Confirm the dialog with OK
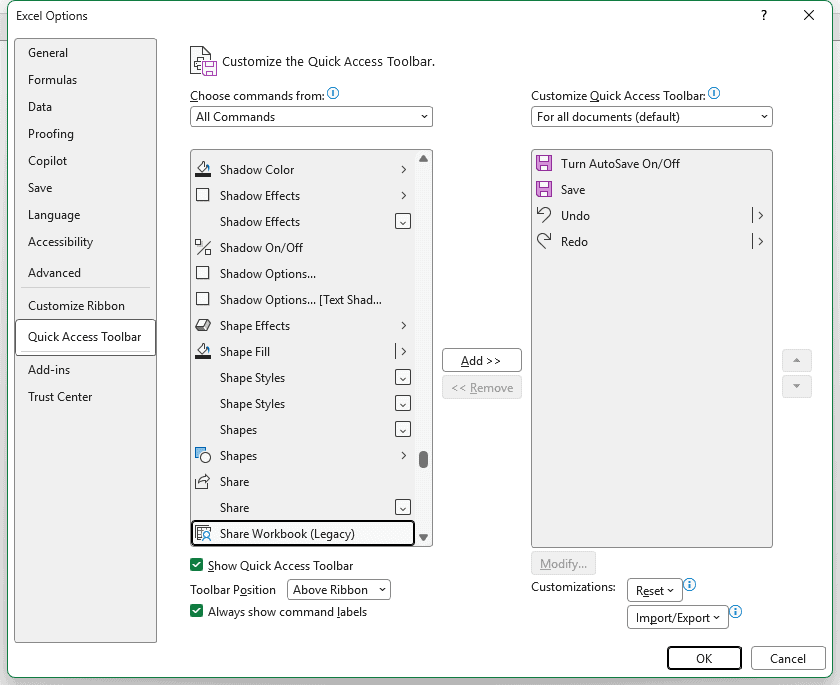Viewport: 840px width, 685px height. click(x=704, y=658)
